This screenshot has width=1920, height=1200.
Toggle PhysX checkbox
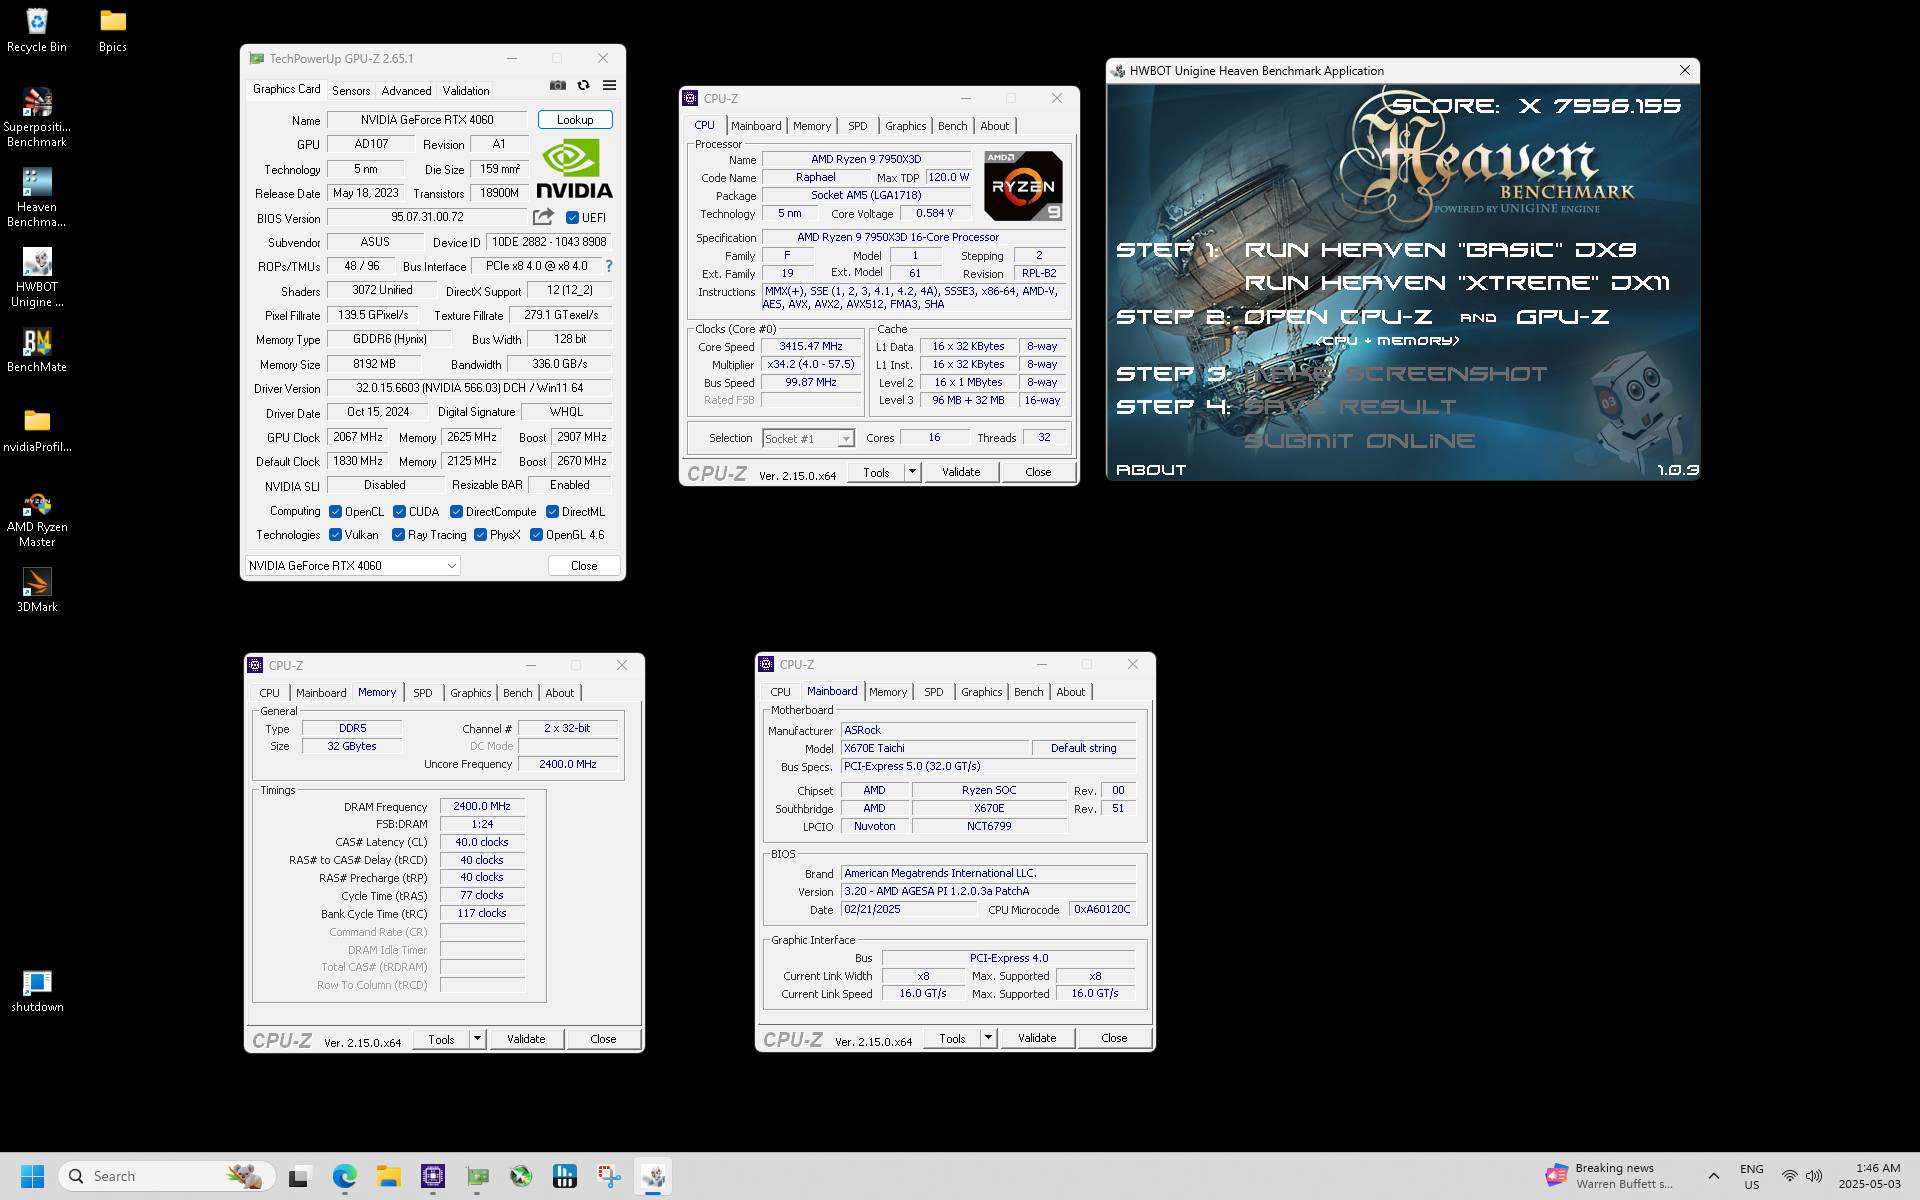[x=480, y=535]
